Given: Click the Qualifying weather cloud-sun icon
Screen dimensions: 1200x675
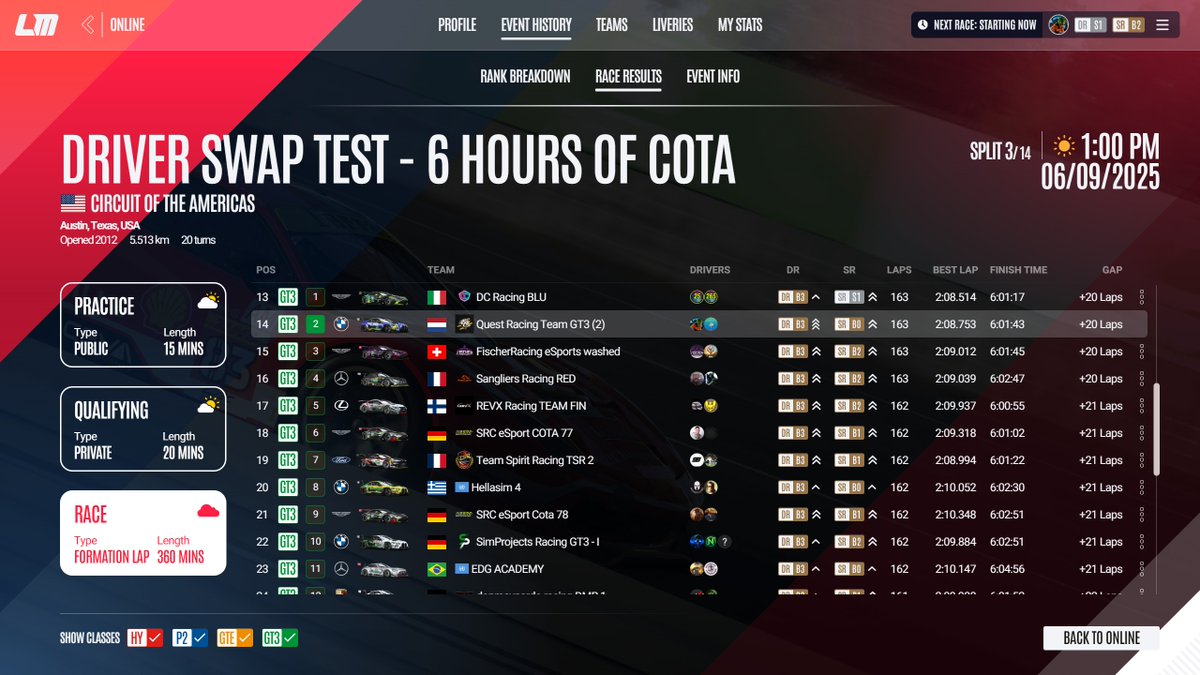Looking at the screenshot, I should 208,405.
